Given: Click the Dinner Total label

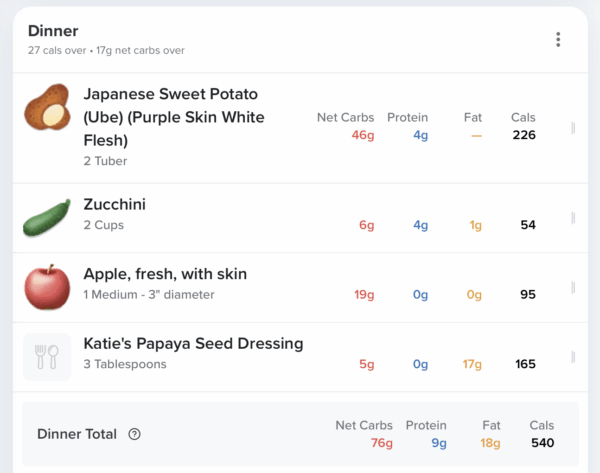Looking at the screenshot, I should coord(77,434).
